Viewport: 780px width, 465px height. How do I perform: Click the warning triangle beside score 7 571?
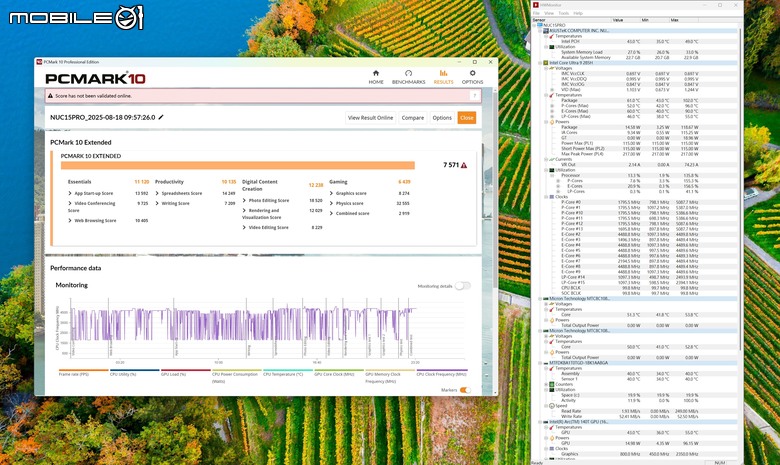[464, 165]
